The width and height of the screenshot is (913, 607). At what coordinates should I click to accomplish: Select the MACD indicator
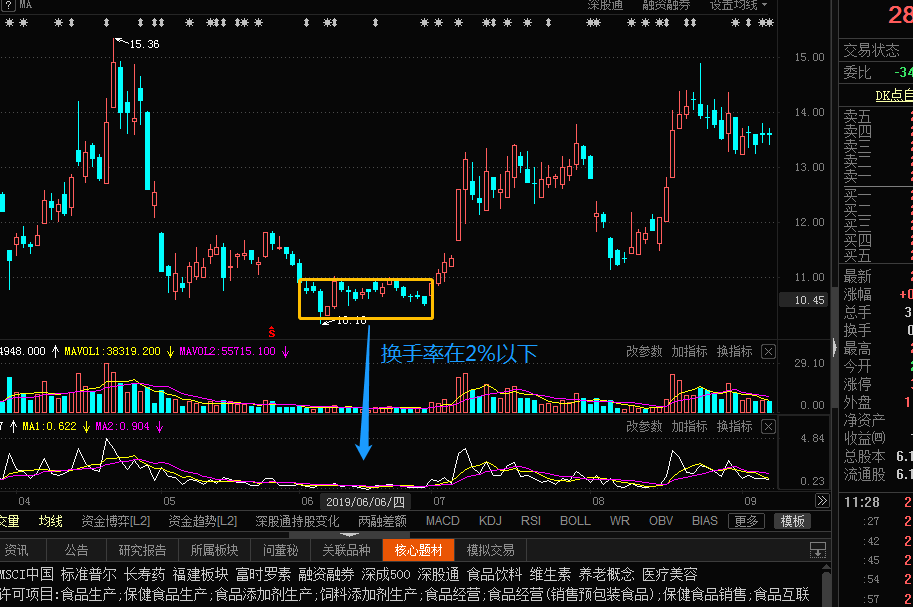click(x=441, y=520)
